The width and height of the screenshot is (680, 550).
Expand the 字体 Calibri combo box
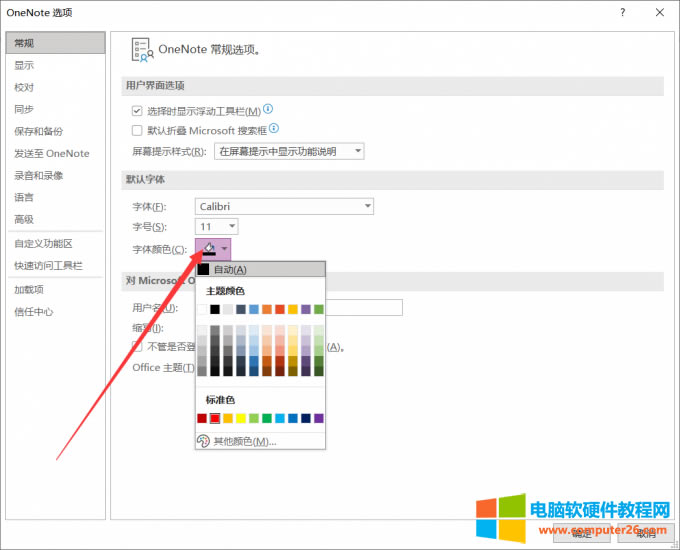[x=284, y=206]
